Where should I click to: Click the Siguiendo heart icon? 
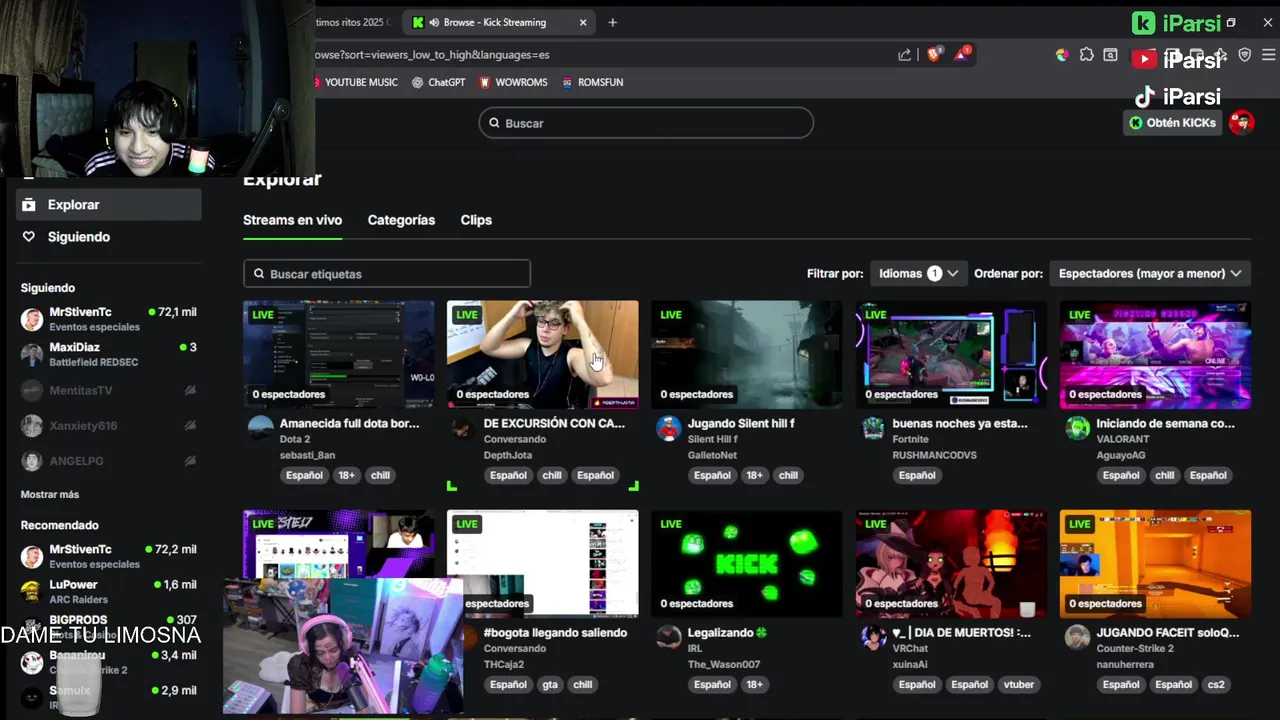[x=29, y=237]
